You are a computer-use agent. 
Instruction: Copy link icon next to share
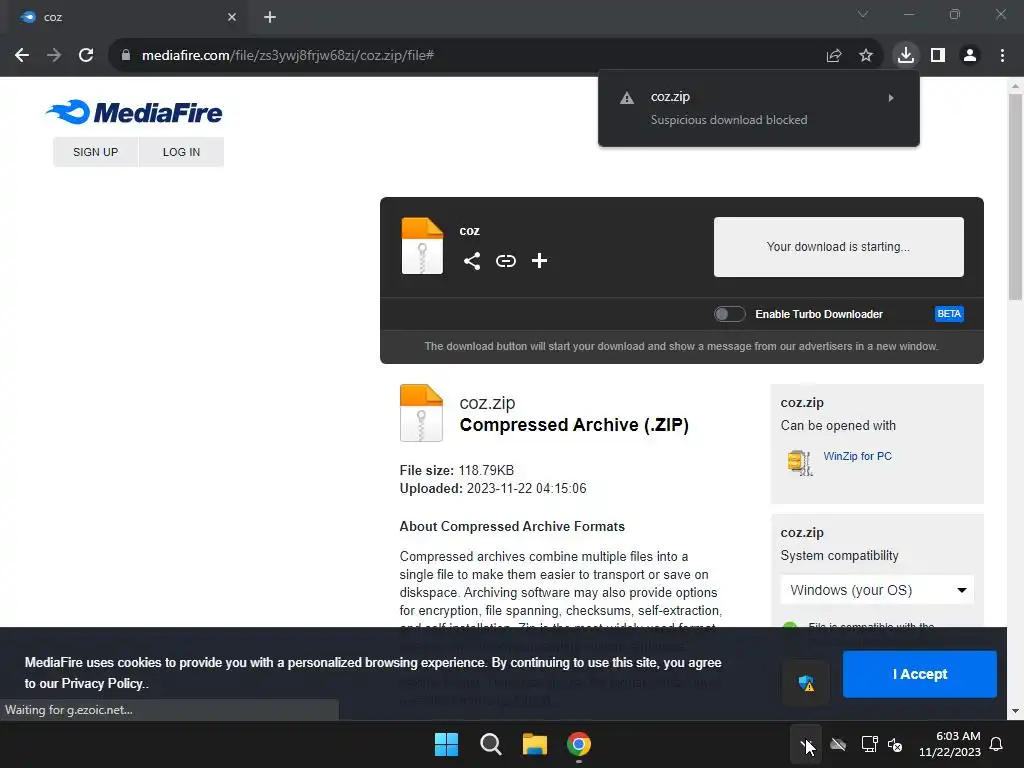click(x=505, y=261)
